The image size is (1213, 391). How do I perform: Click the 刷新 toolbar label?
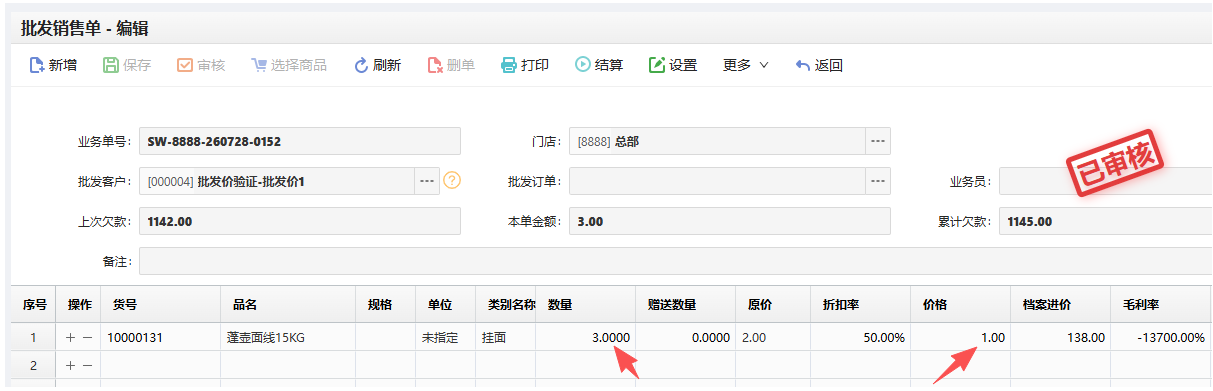tap(387, 66)
